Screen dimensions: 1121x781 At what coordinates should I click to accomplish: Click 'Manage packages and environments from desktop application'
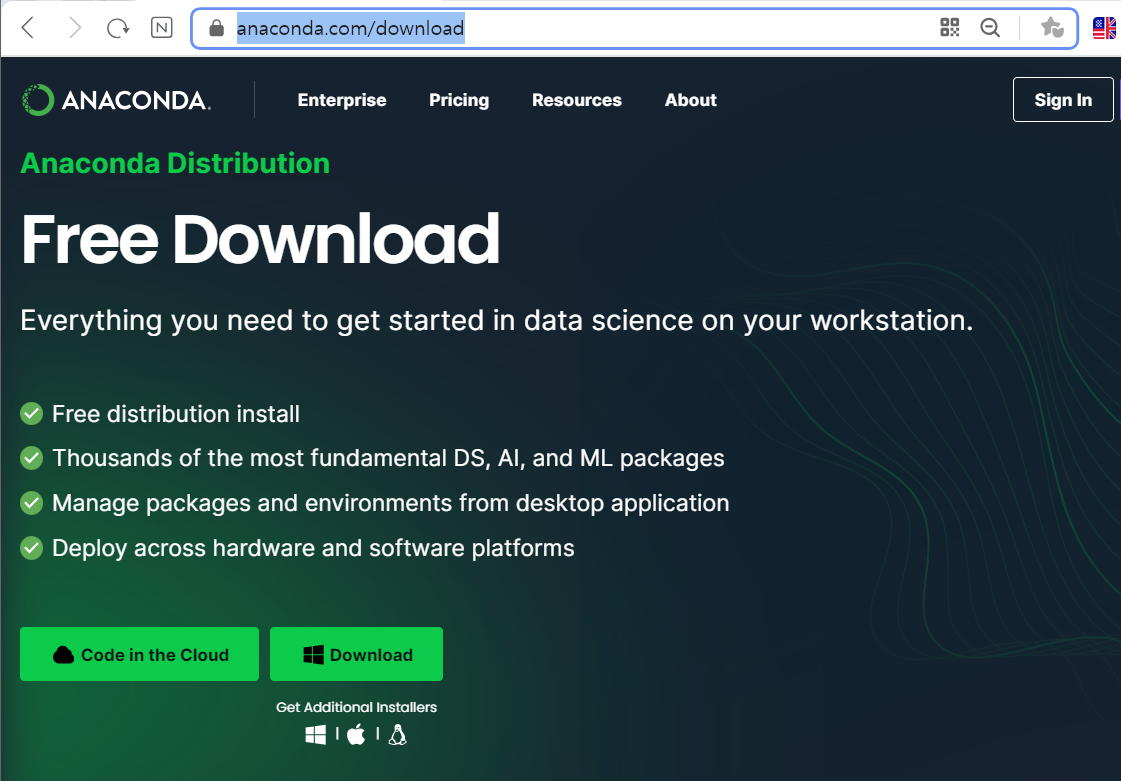[390, 503]
